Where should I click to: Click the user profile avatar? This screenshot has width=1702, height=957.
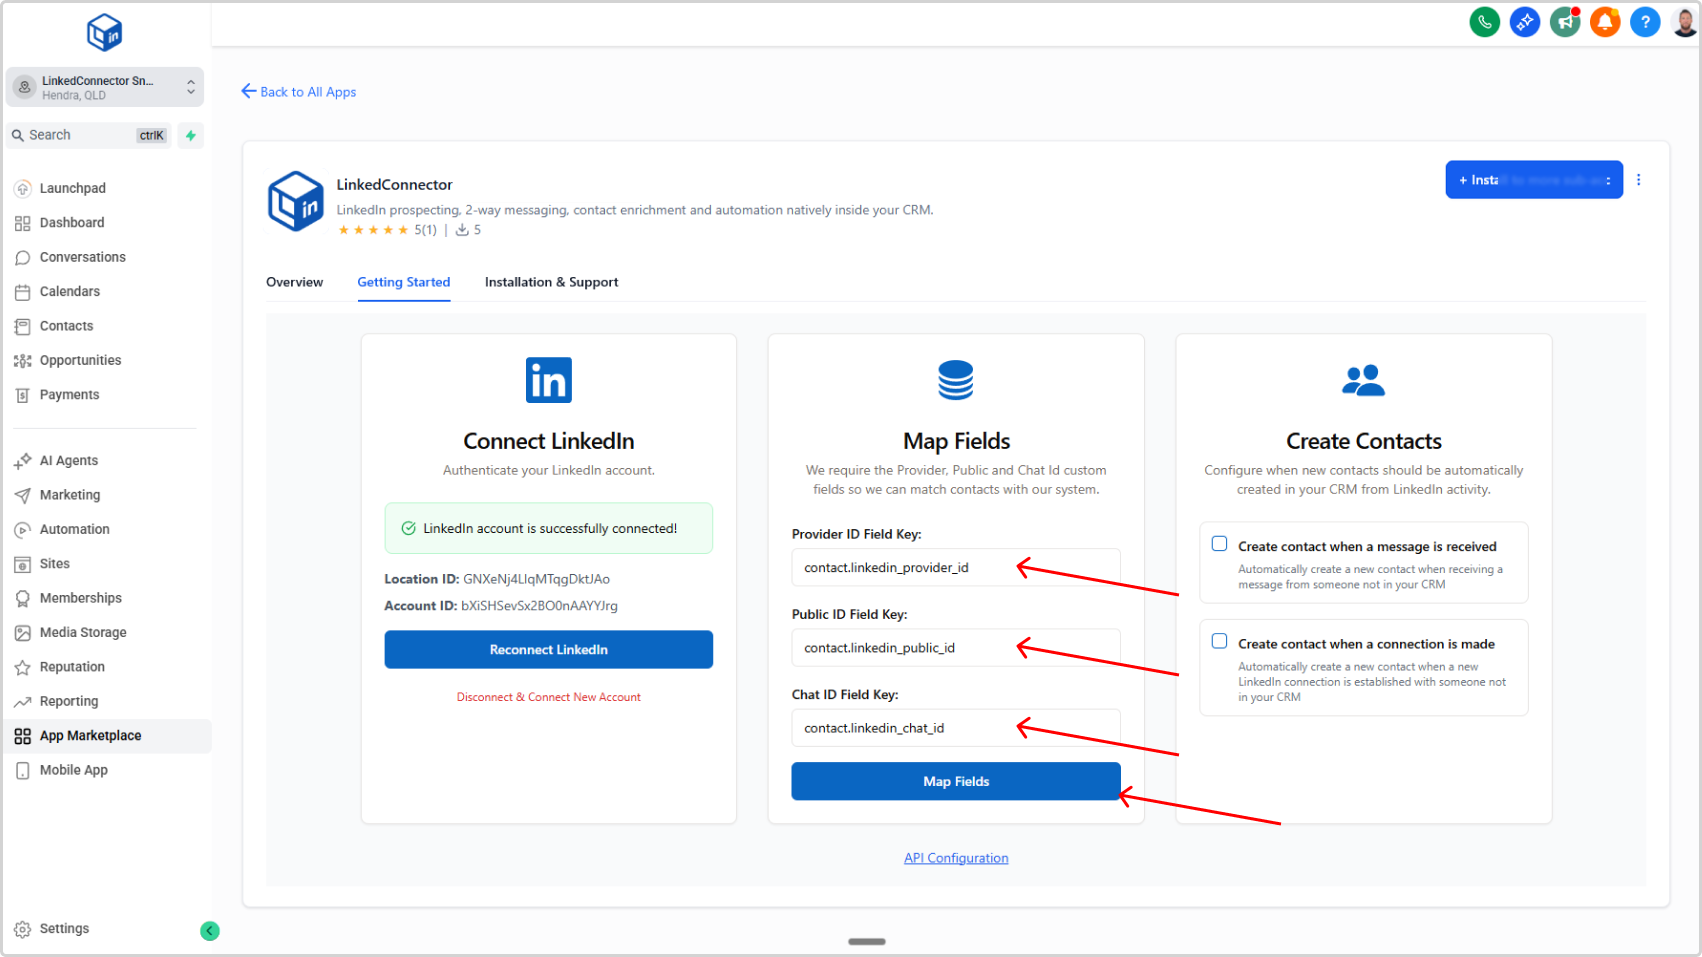pos(1684,21)
